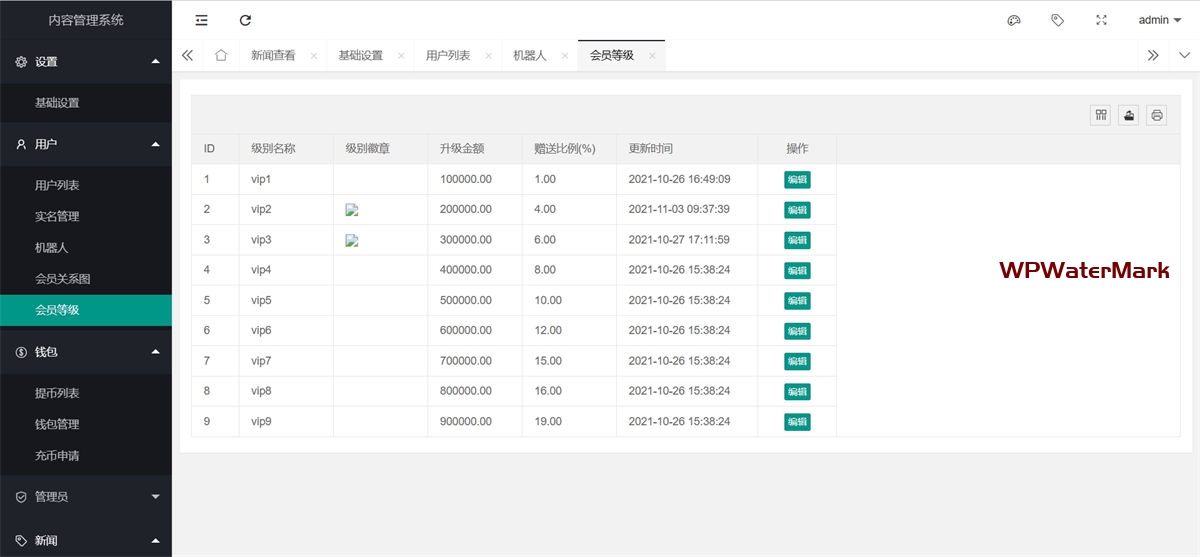
Task: Open the column filter icon above table
Action: 1101,115
